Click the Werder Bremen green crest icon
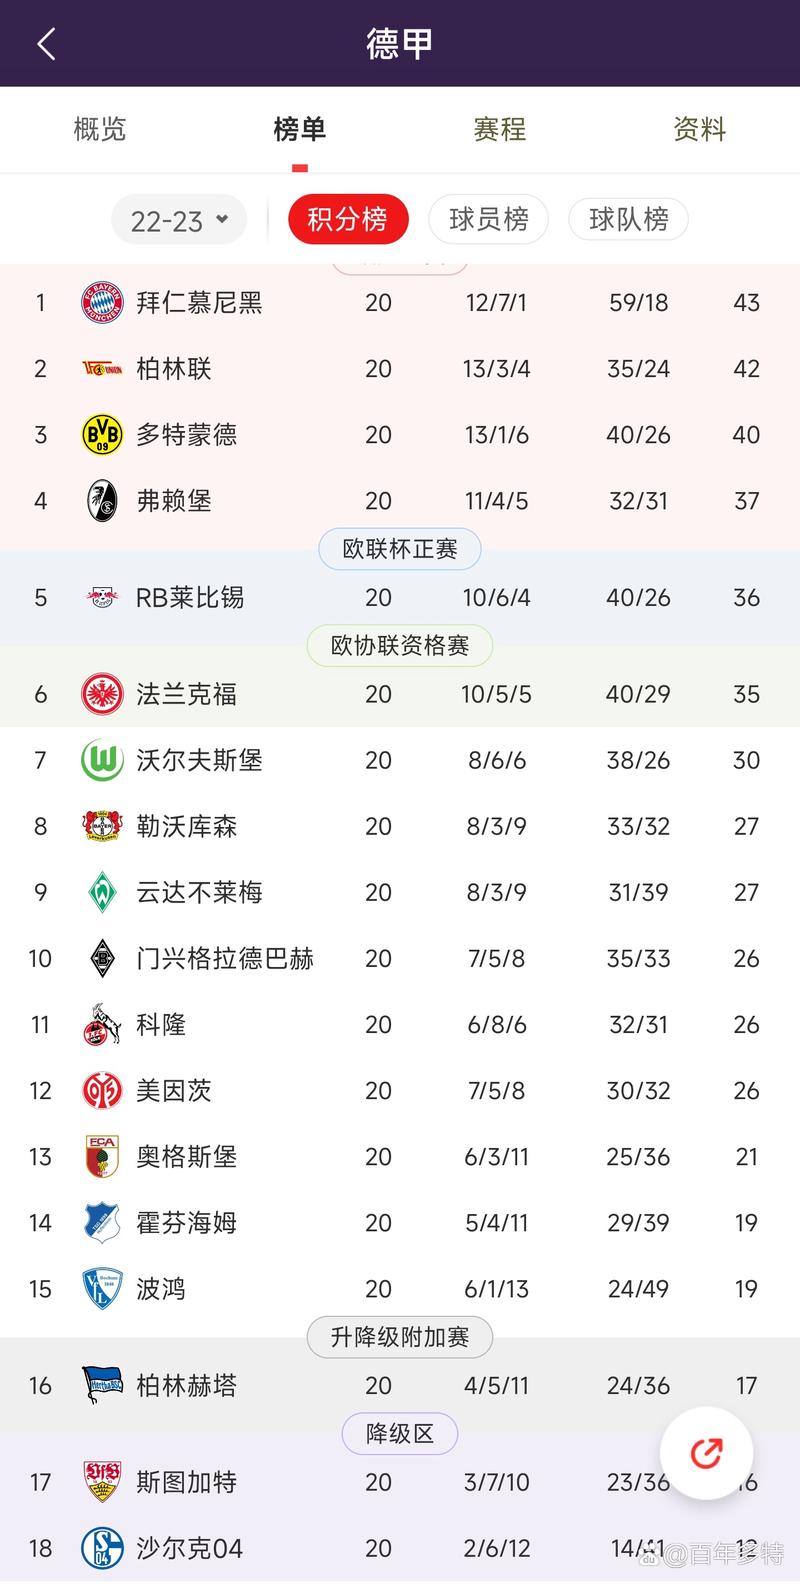800x1584 pixels. pos(101,892)
